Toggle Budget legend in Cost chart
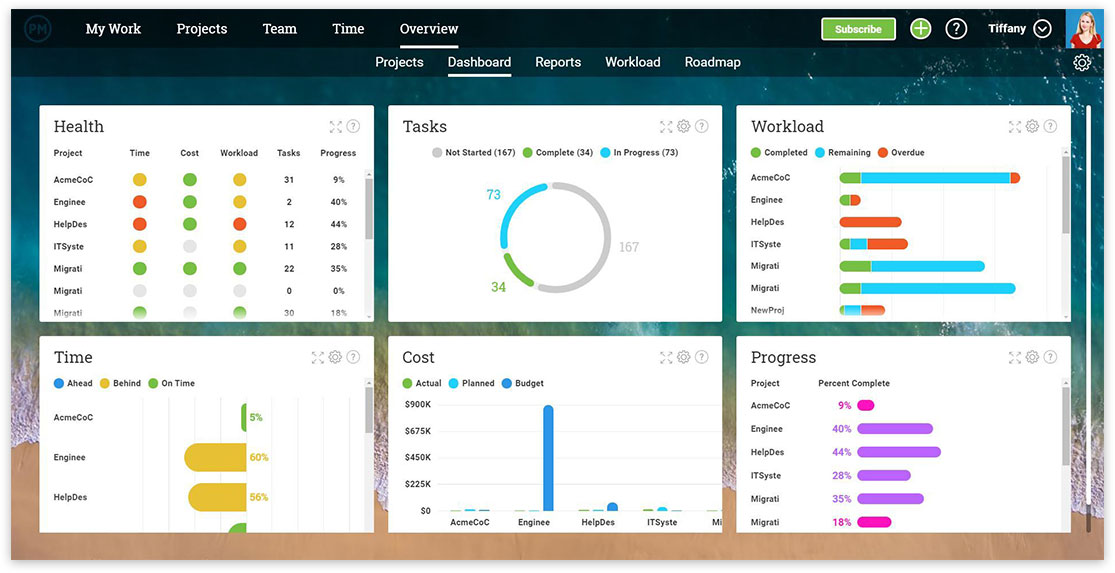The width and height of the screenshot is (1115, 573). [523, 383]
